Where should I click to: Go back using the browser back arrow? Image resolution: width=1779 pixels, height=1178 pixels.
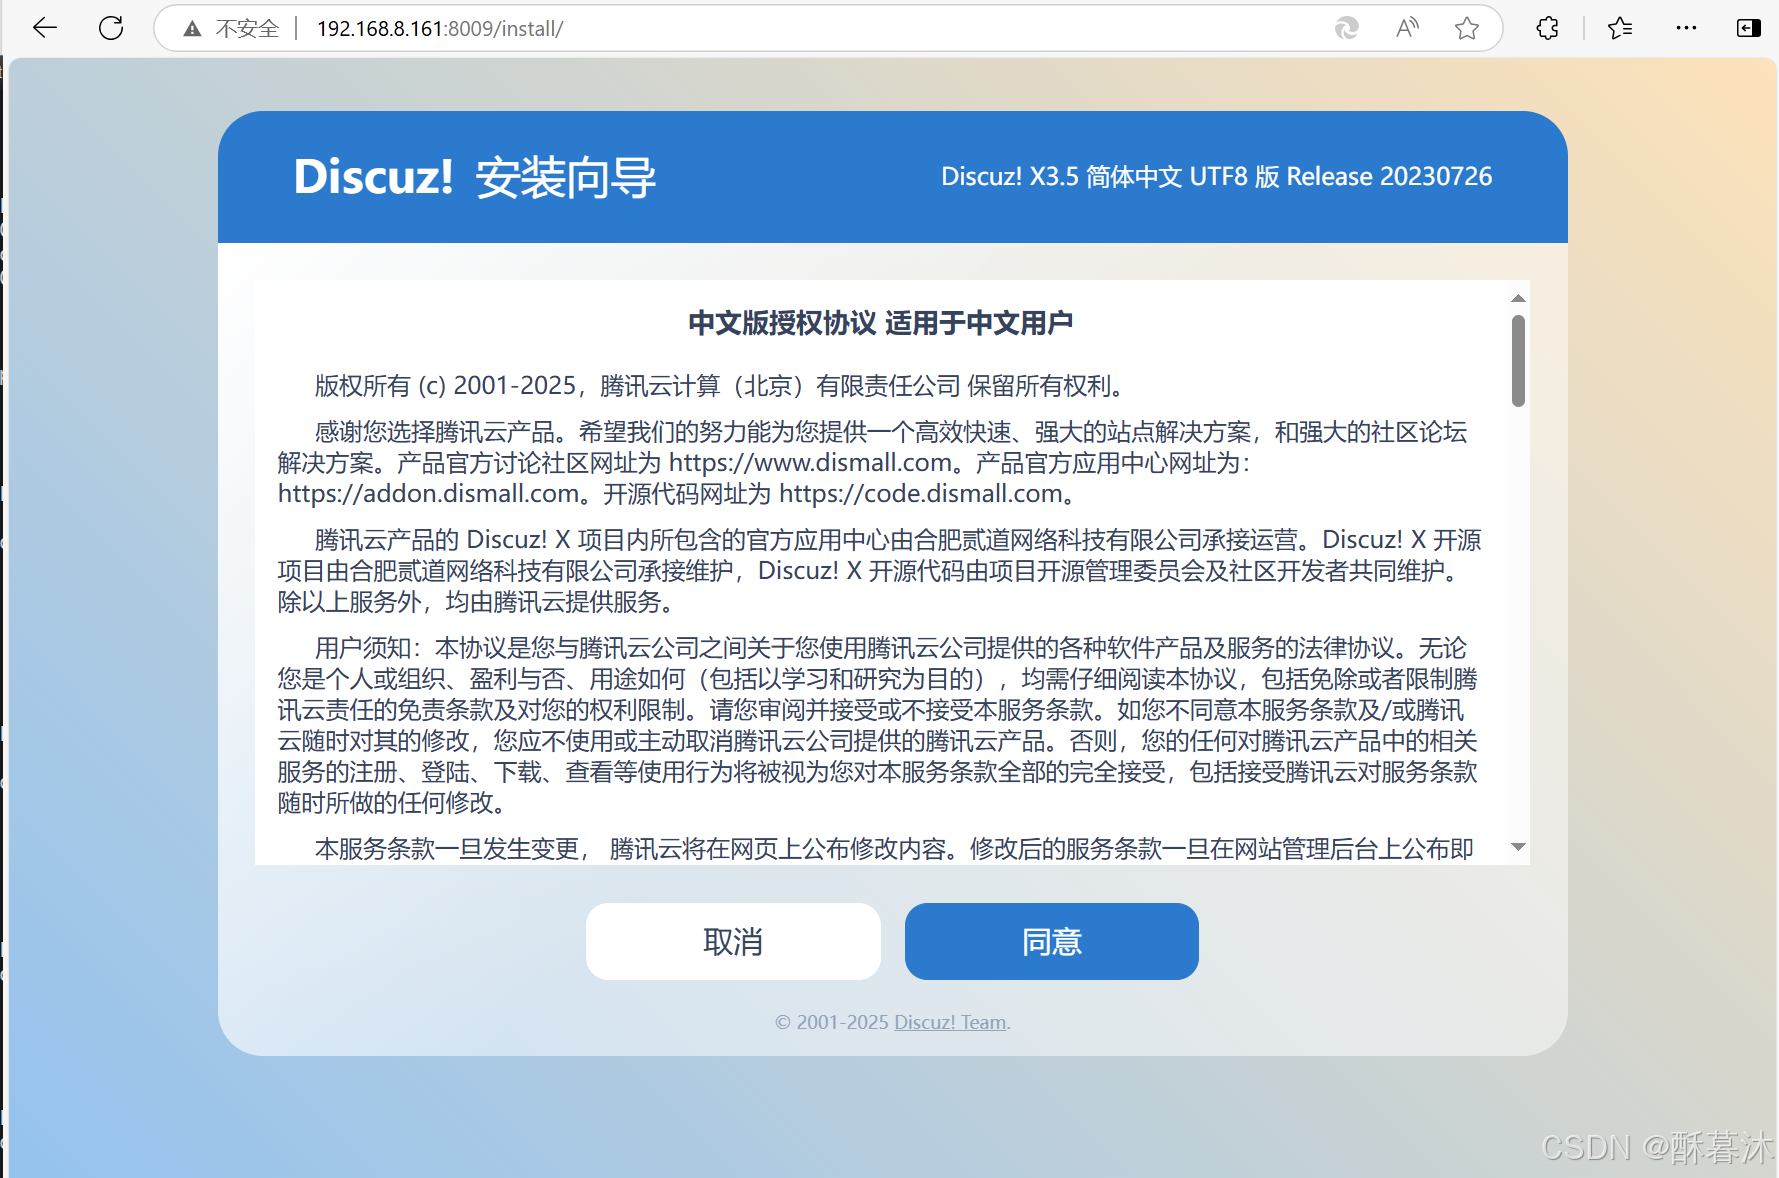click(x=45, y=28)
